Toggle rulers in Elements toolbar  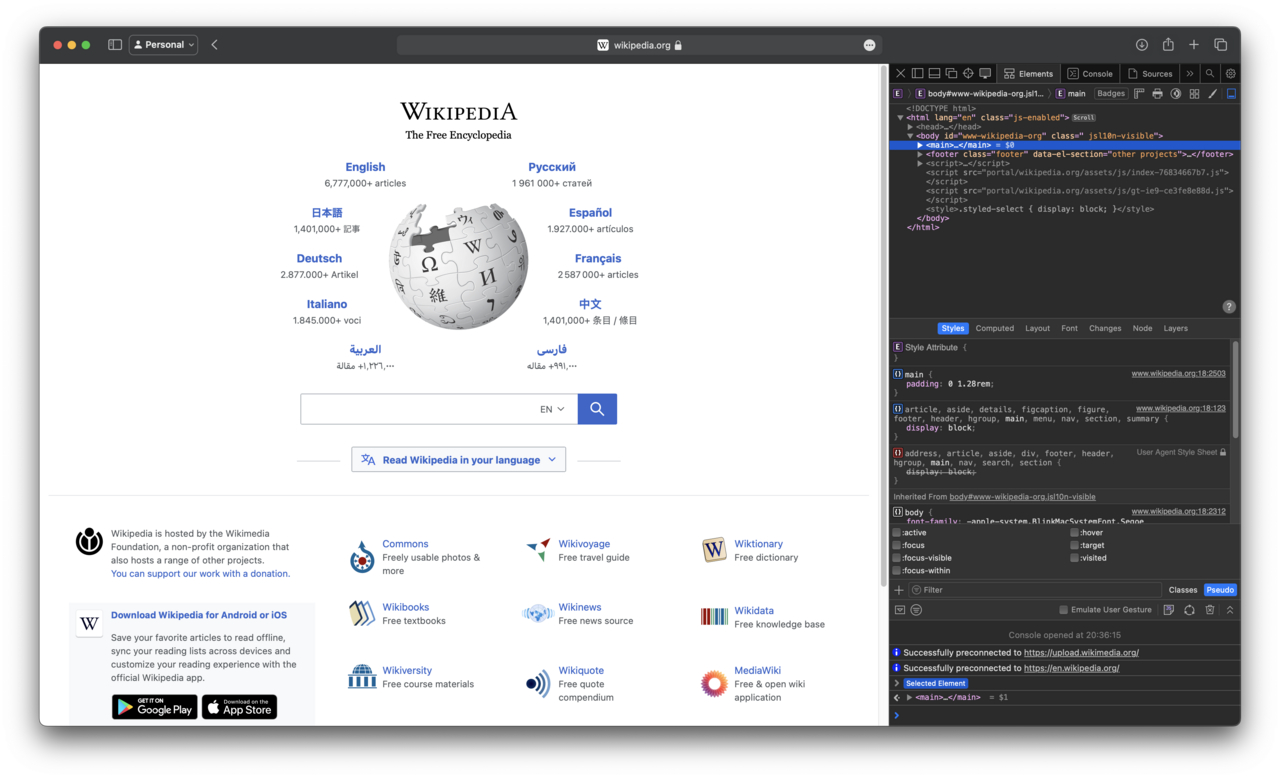pyautogui.click(x=1139, y=94)
